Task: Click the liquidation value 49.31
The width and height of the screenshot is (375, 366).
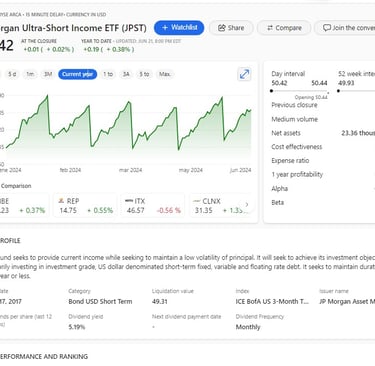Action: tap(160, 301)
